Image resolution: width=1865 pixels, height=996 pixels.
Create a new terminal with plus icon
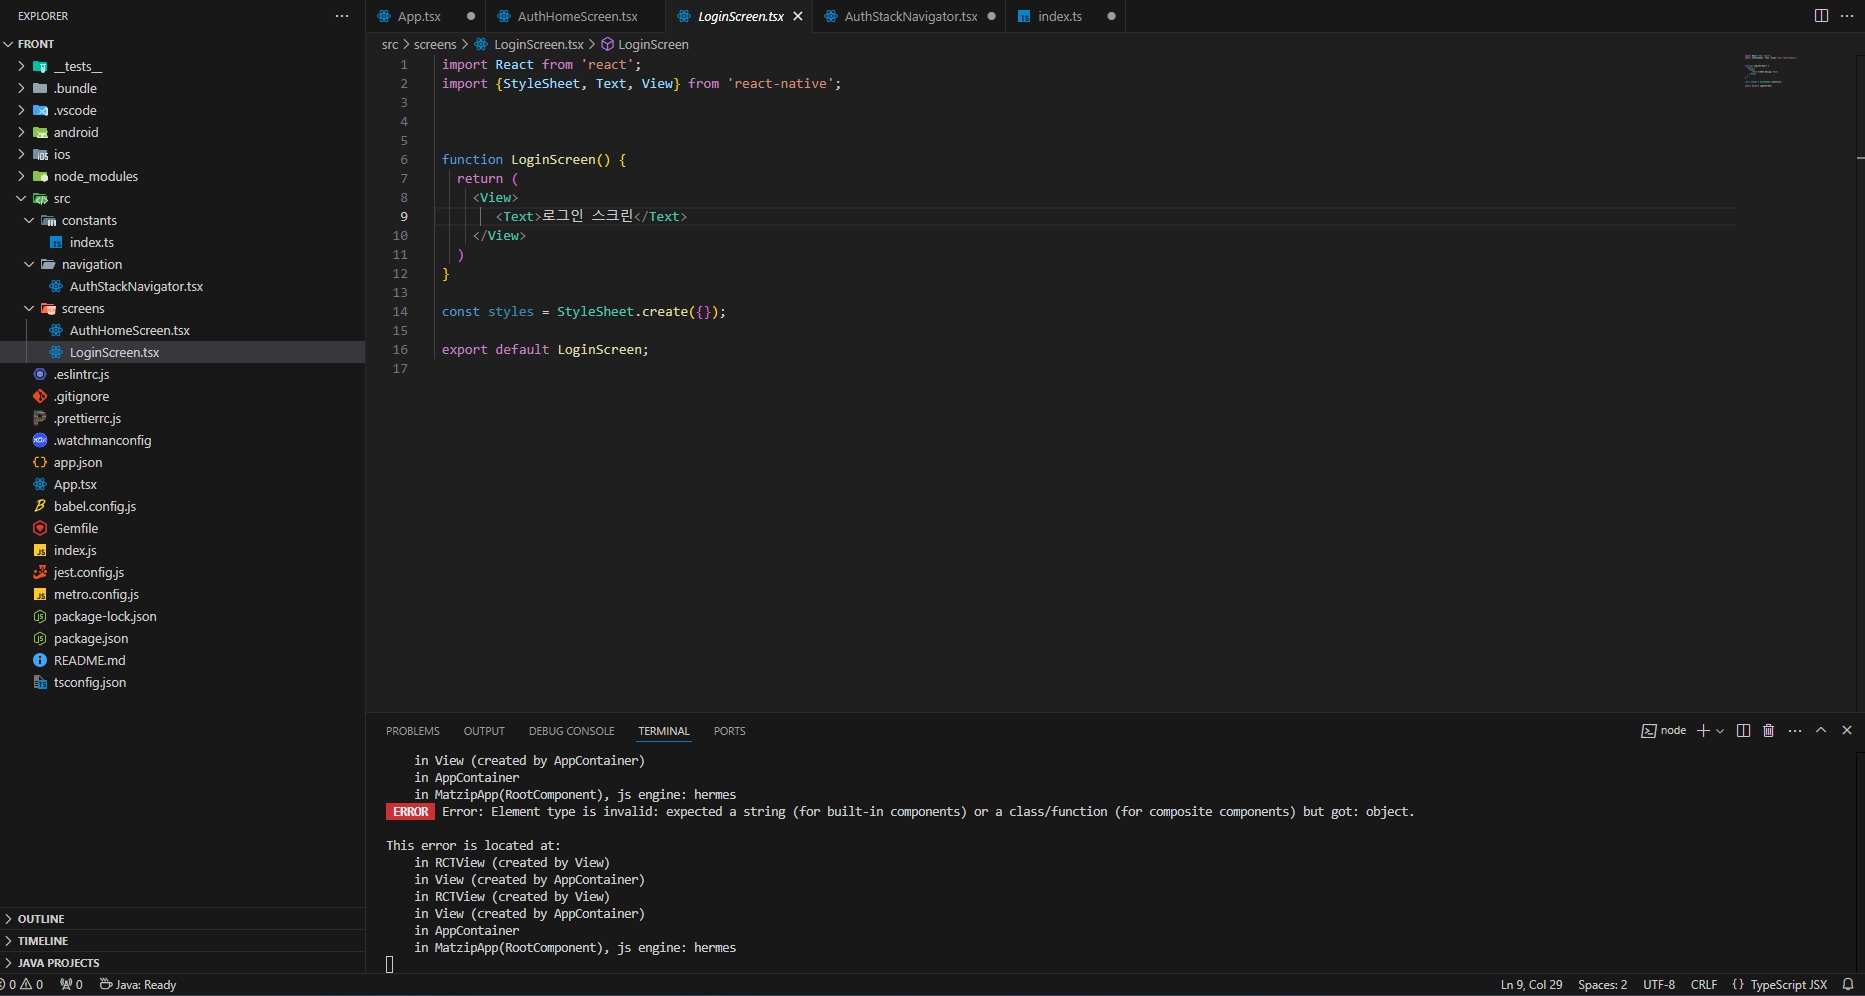click(1703, 731)
